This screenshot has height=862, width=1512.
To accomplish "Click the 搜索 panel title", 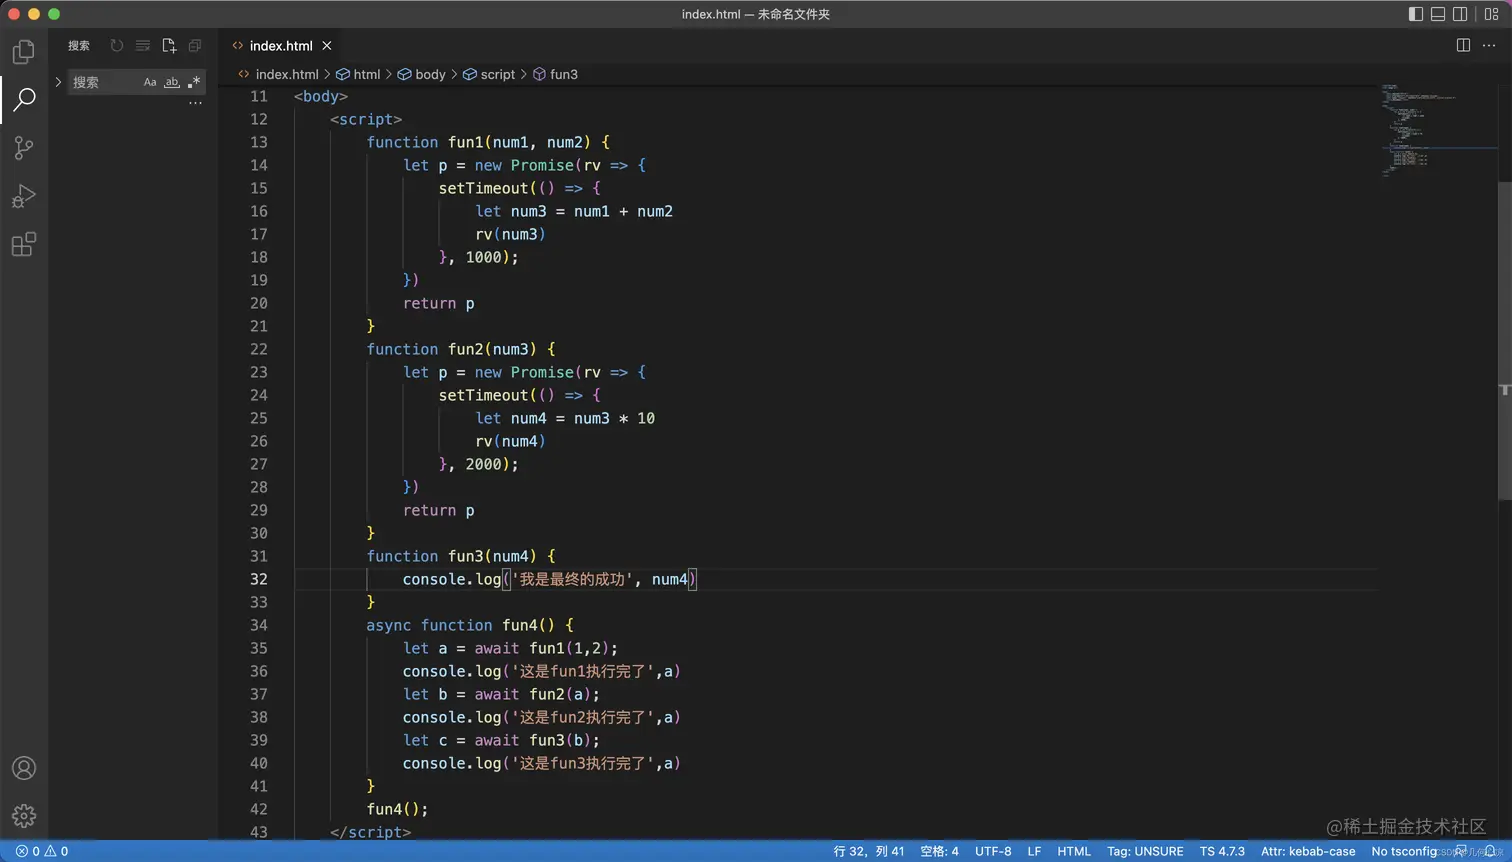I will click(x=79, y=45).
